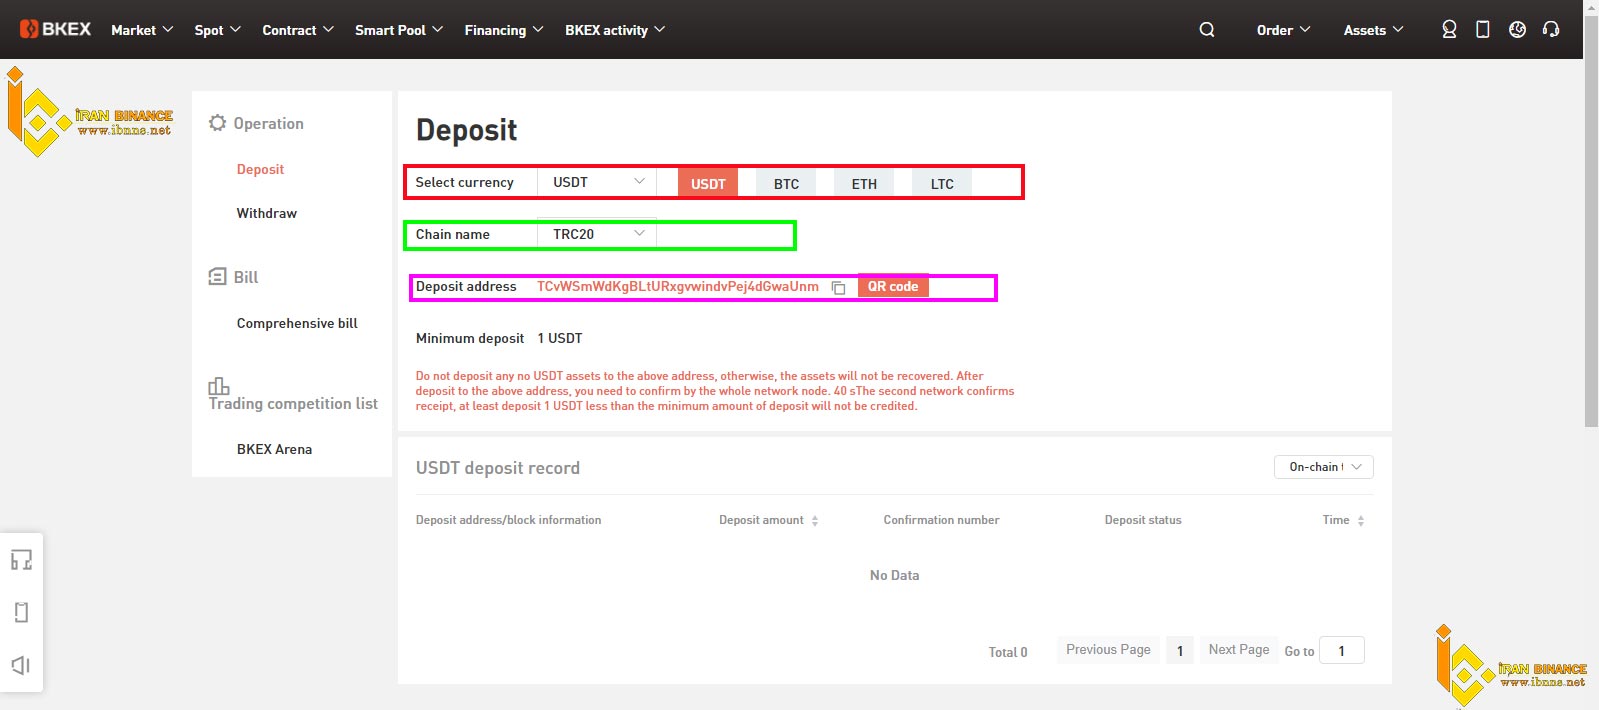The height and width of the screenshot is (710, 1599).
Task: Go to the Previous Page
Action: (1108, 650)
